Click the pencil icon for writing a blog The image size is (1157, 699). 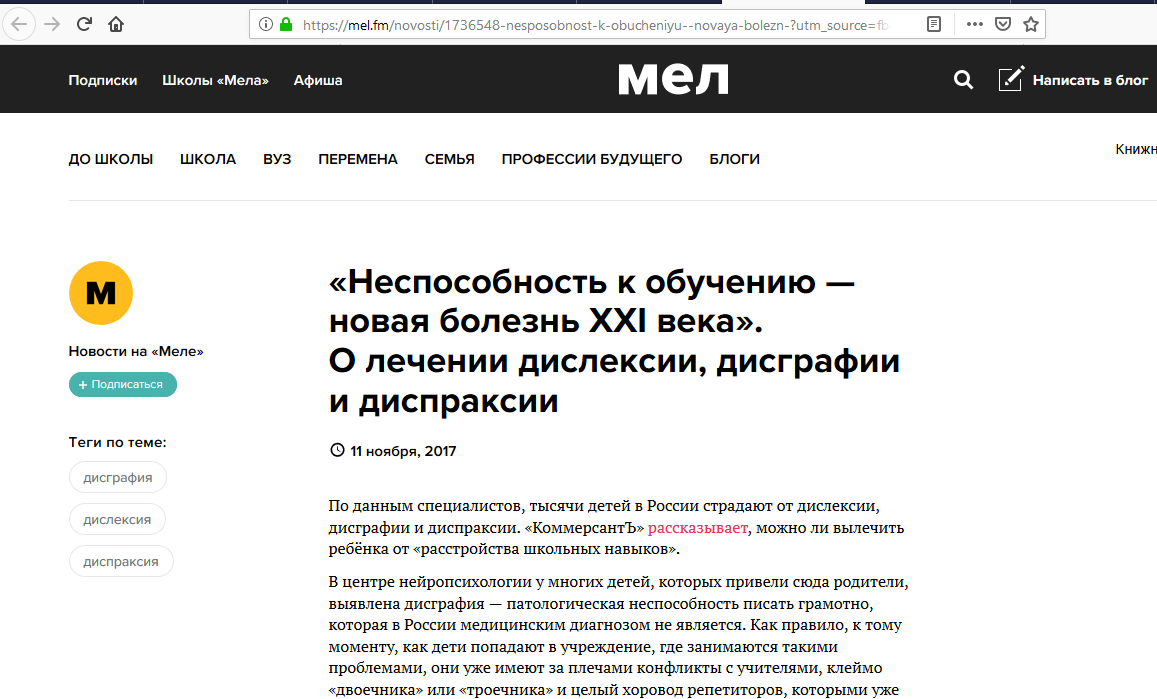[x=1011, y=80]
